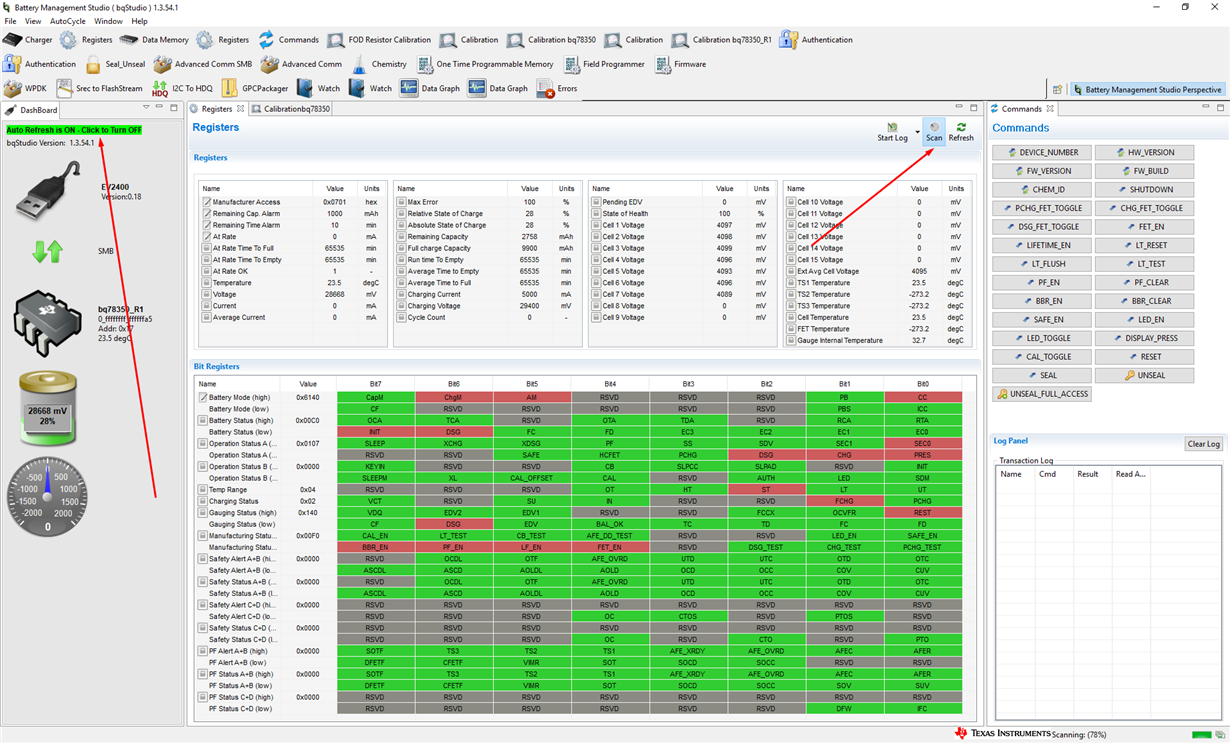Expand the Start Log dropdown arrow
The image size is (1230, 743).
(x=917, y=132)
